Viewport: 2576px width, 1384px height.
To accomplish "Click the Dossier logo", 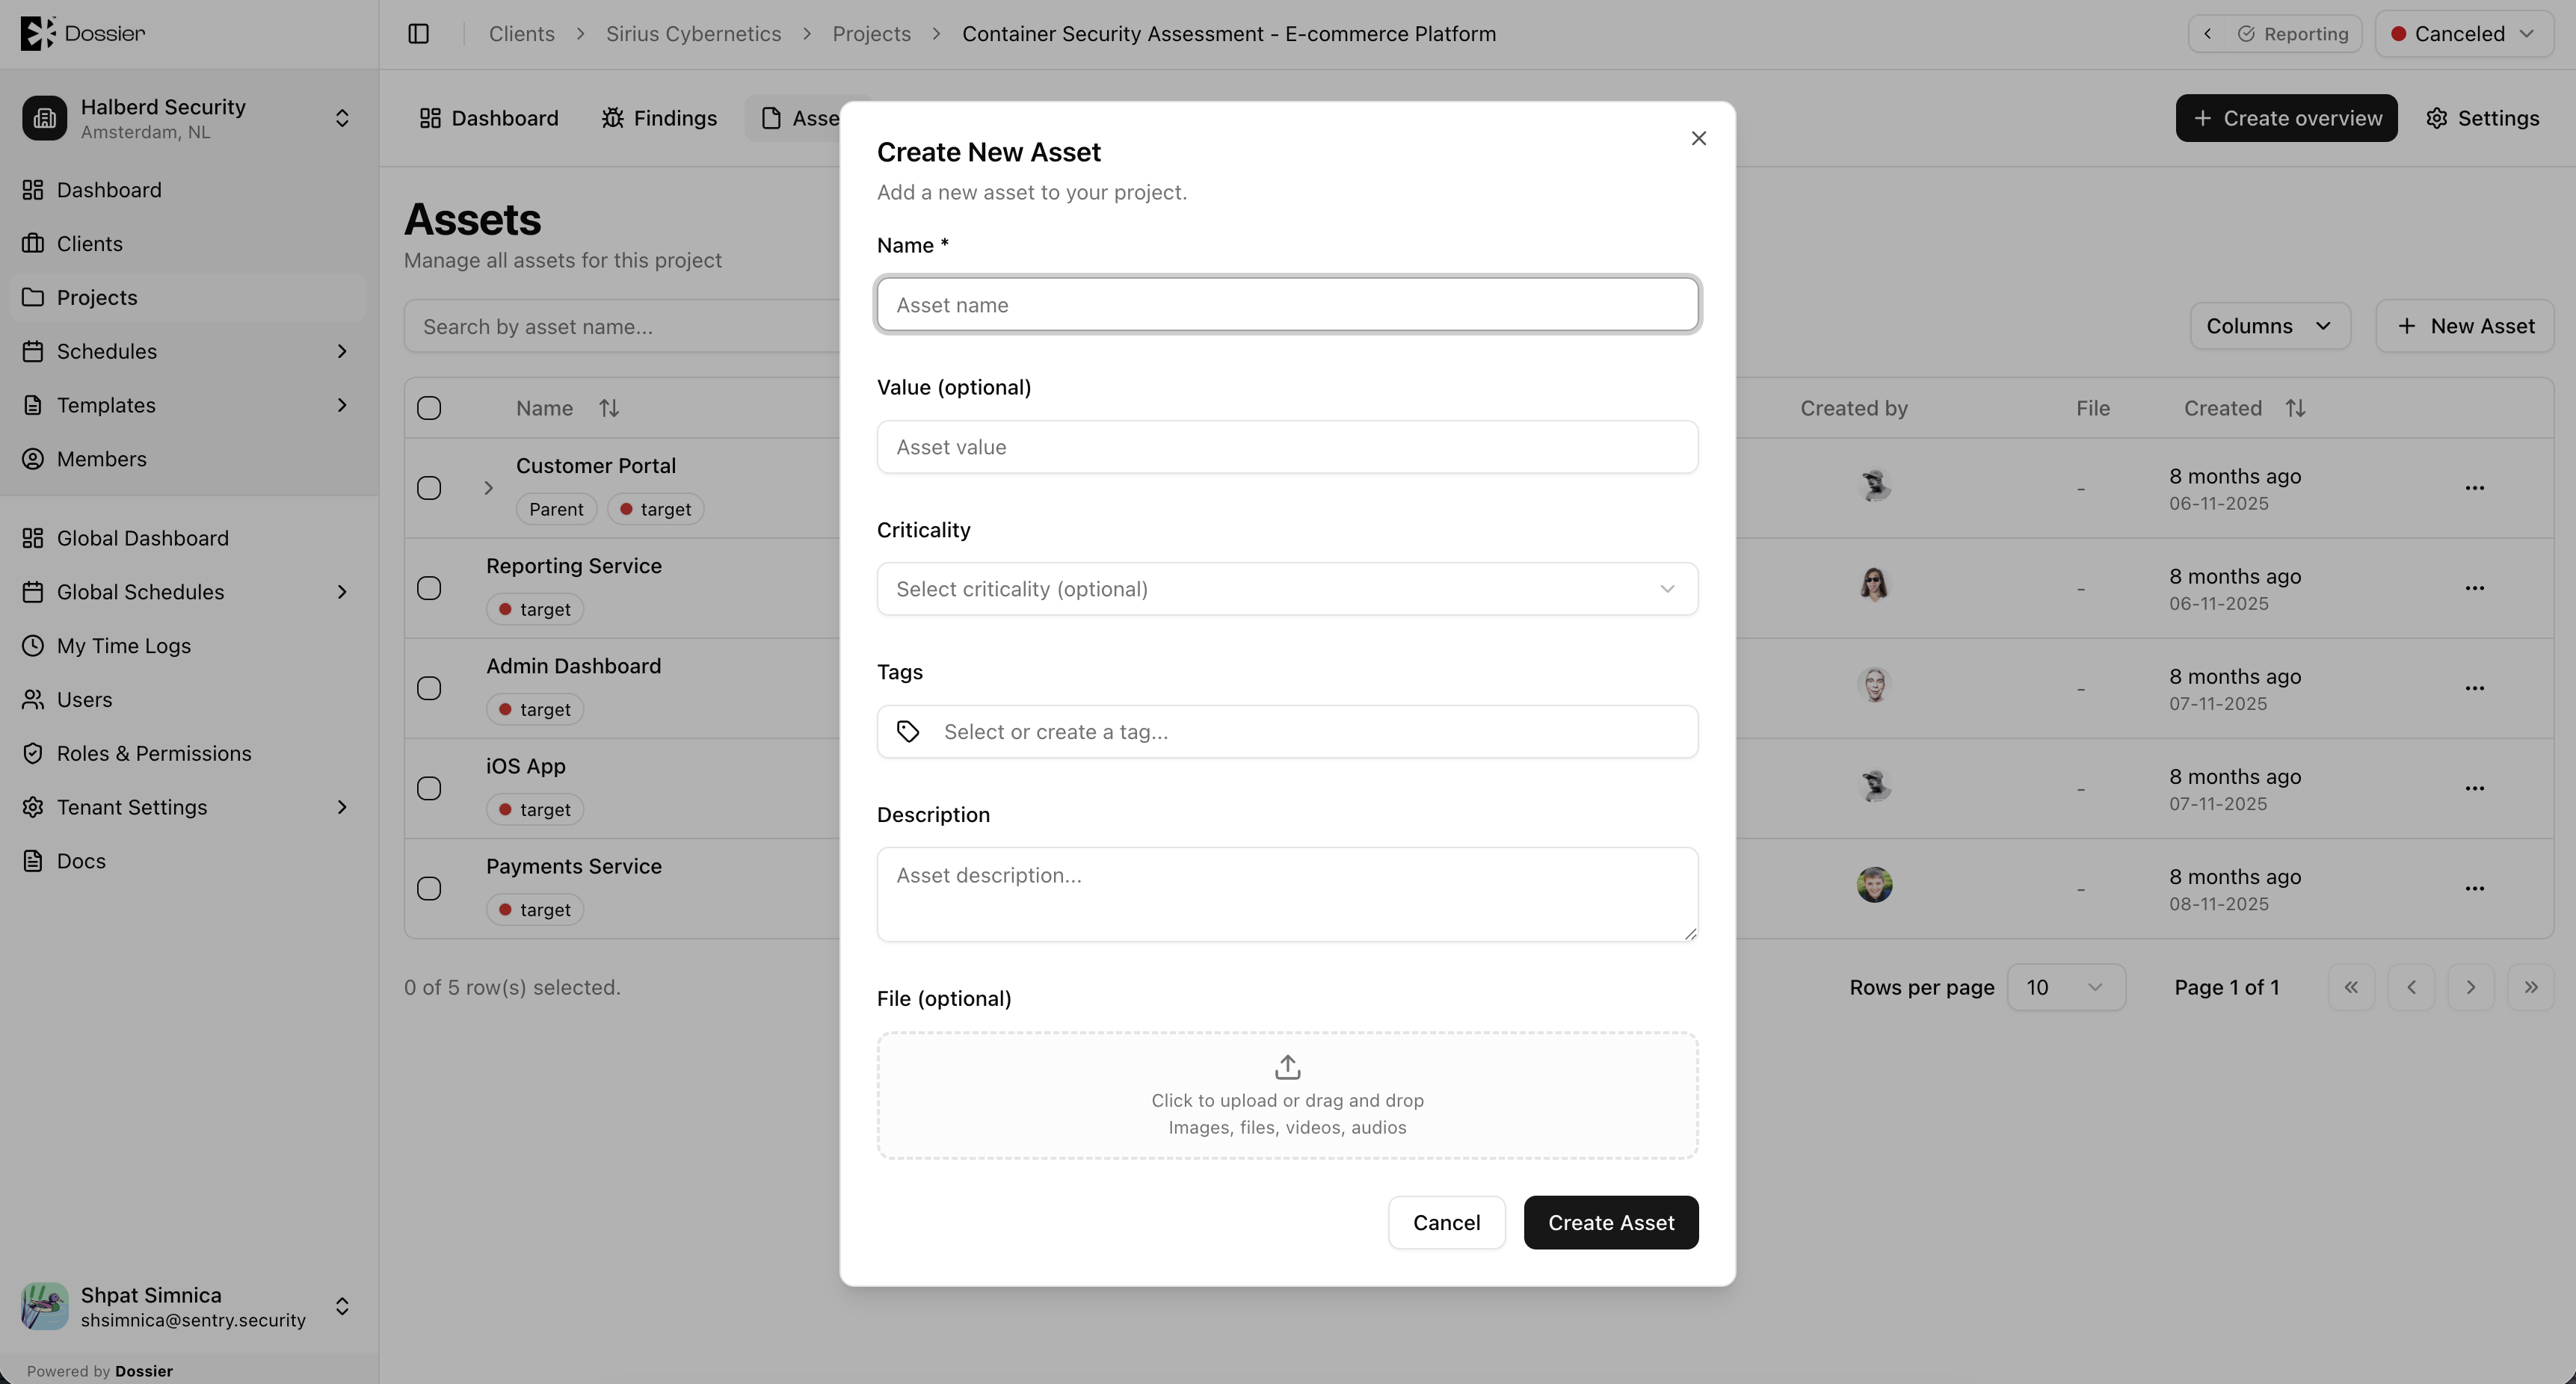I will point(83,33).
